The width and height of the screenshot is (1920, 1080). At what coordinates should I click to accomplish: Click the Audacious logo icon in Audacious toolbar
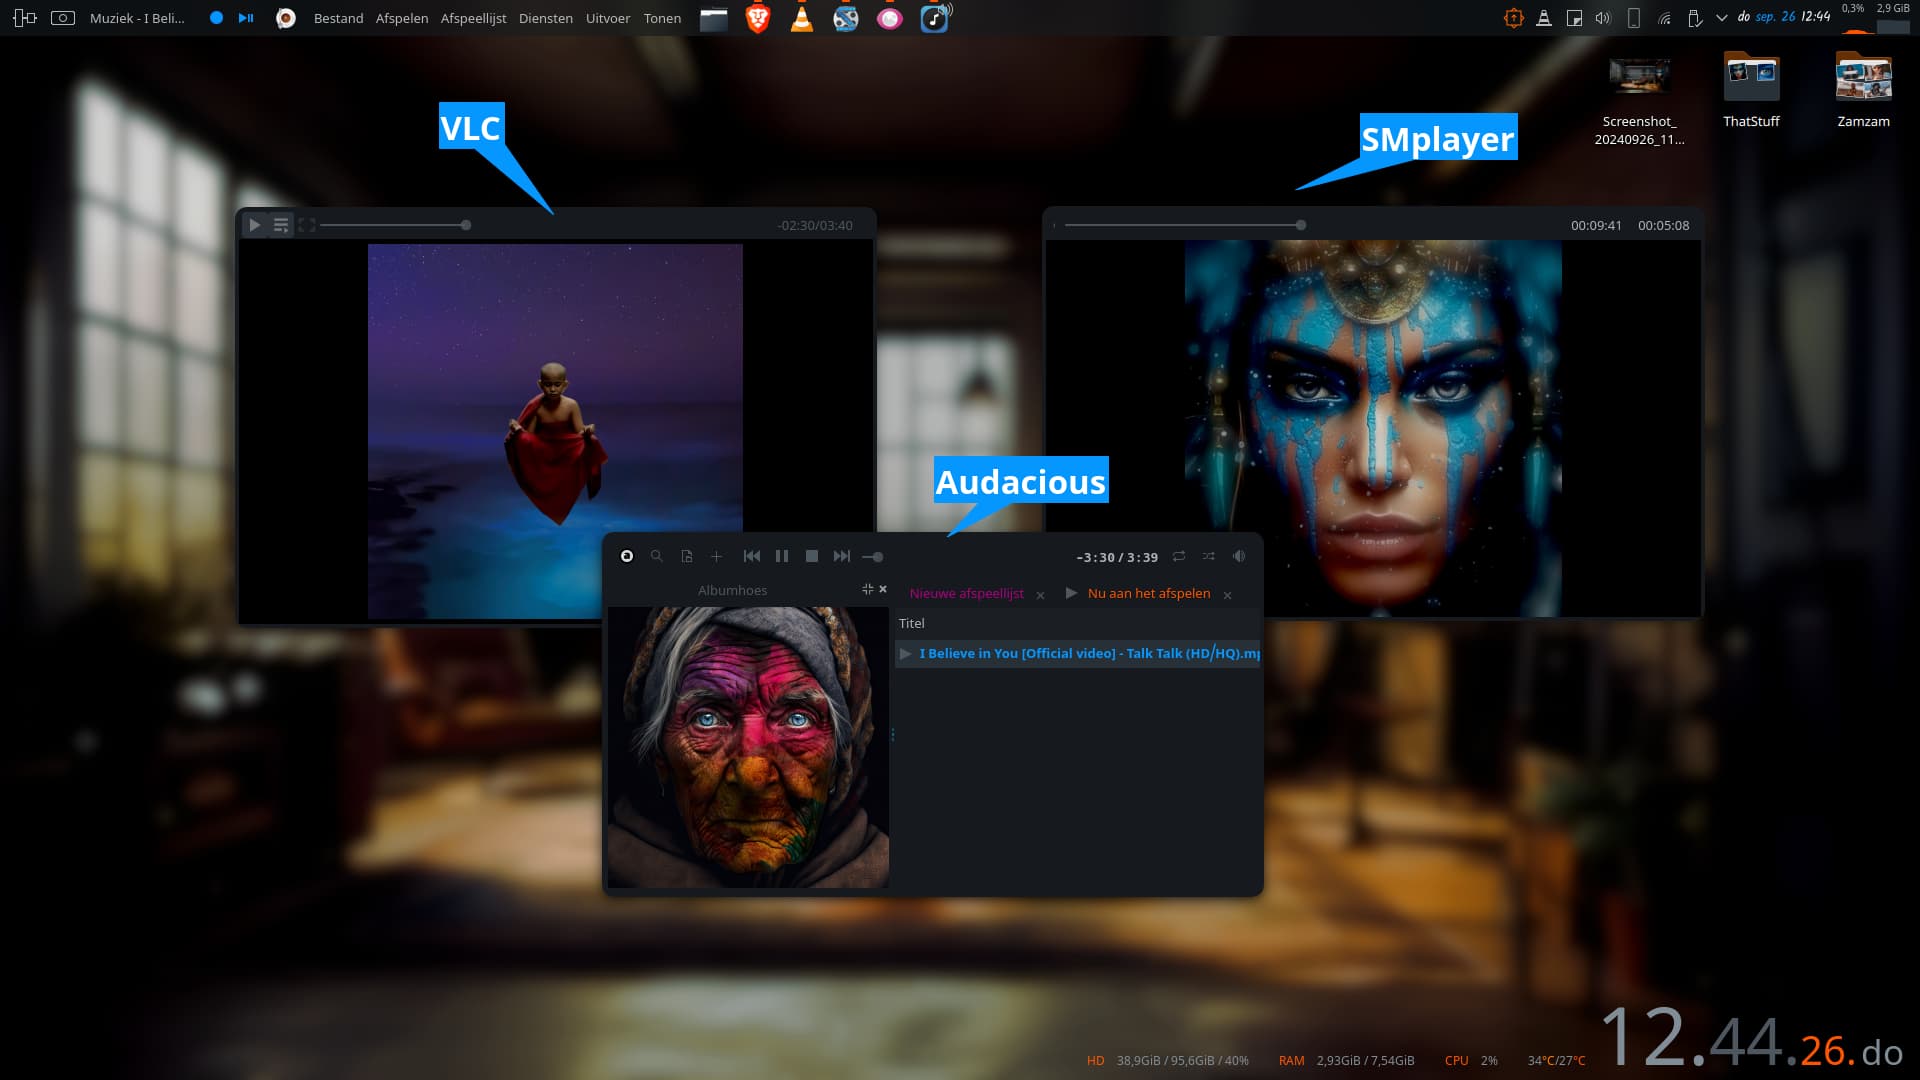[x=627, y=556]
